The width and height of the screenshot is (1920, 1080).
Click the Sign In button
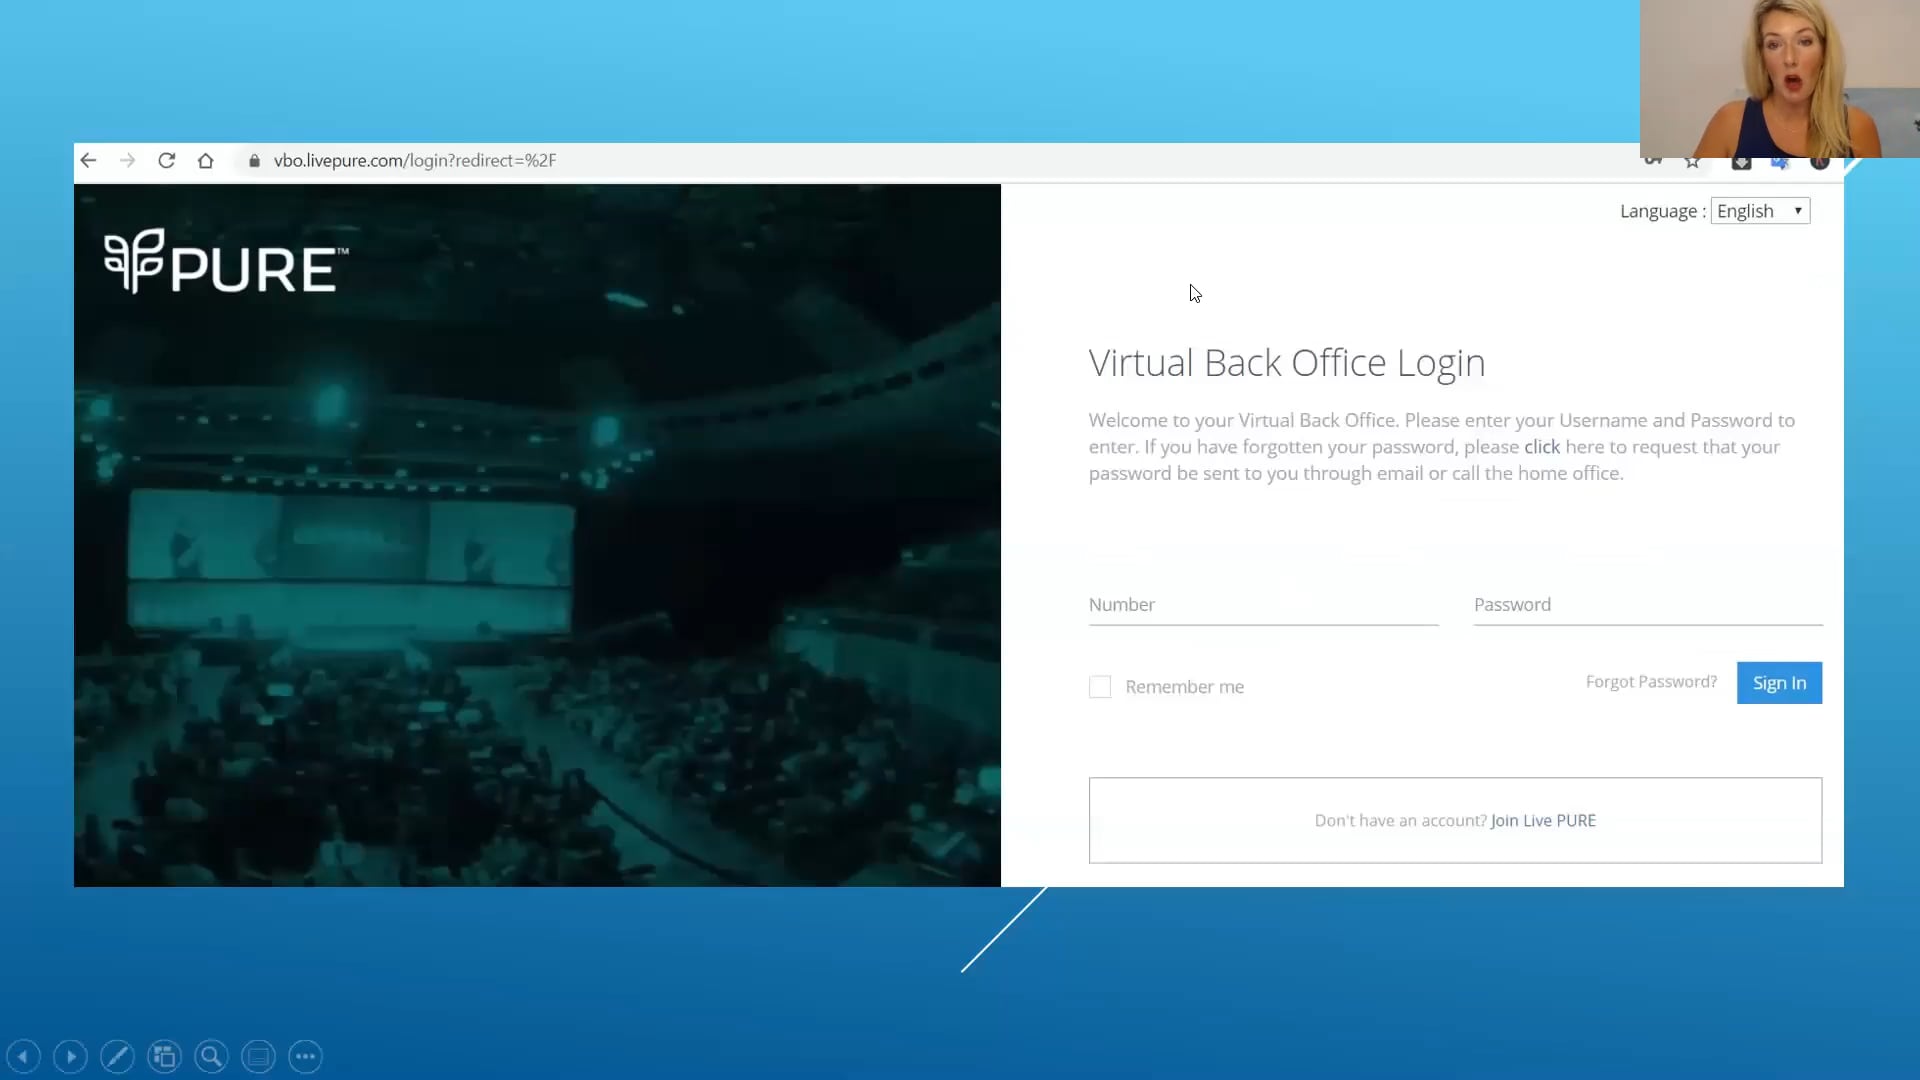[1779, 683]
